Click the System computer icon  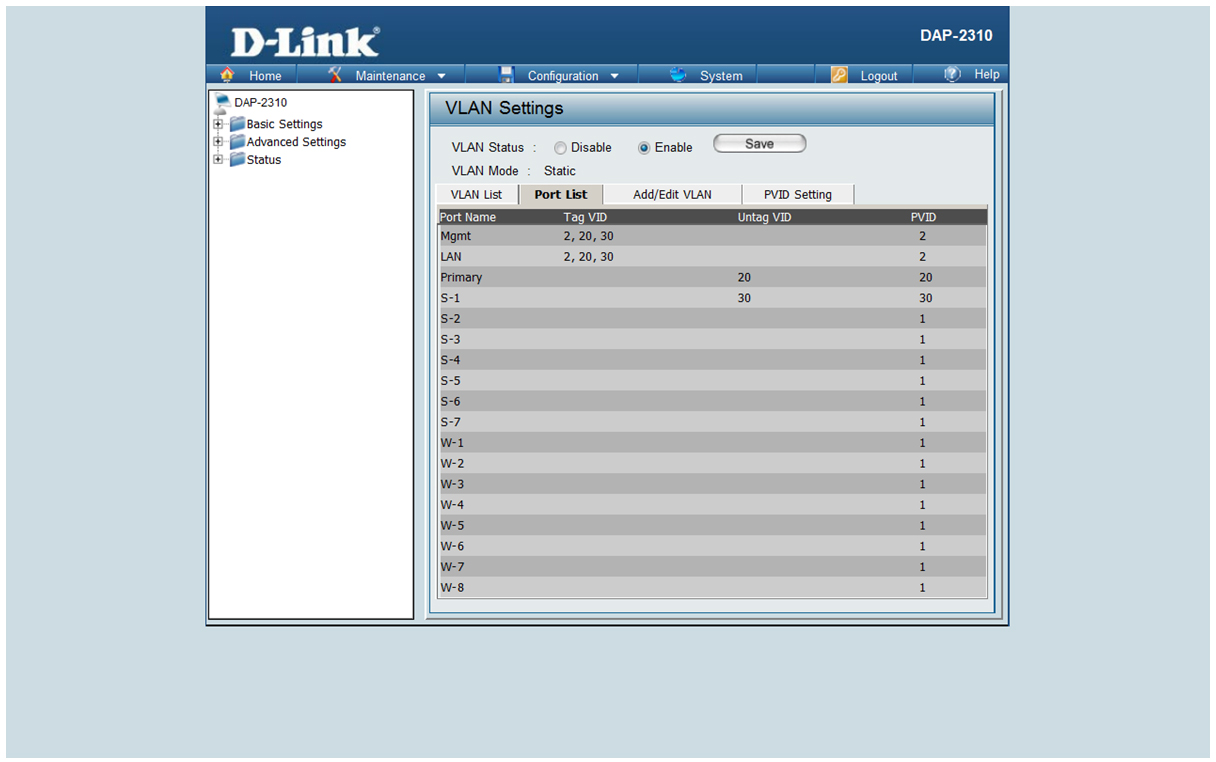click(679, 75)
